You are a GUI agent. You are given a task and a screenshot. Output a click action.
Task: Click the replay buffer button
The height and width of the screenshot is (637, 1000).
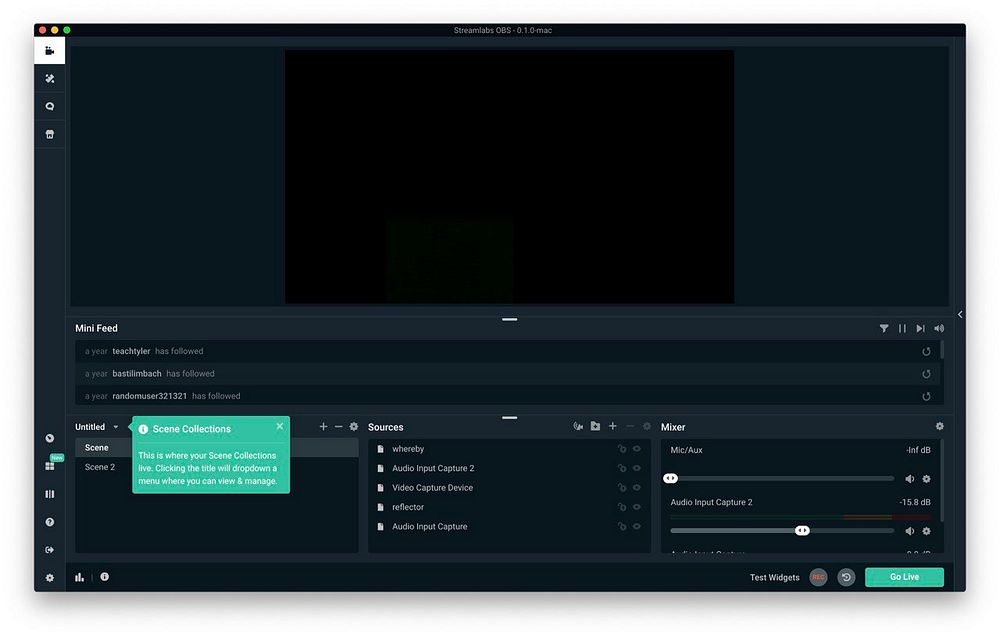pos(846,577)
